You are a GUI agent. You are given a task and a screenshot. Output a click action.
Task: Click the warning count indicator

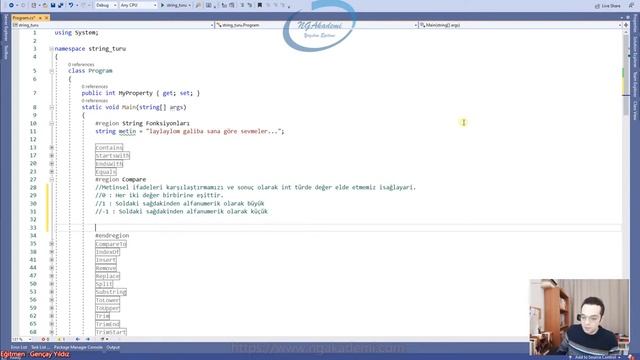click(61, 339)
